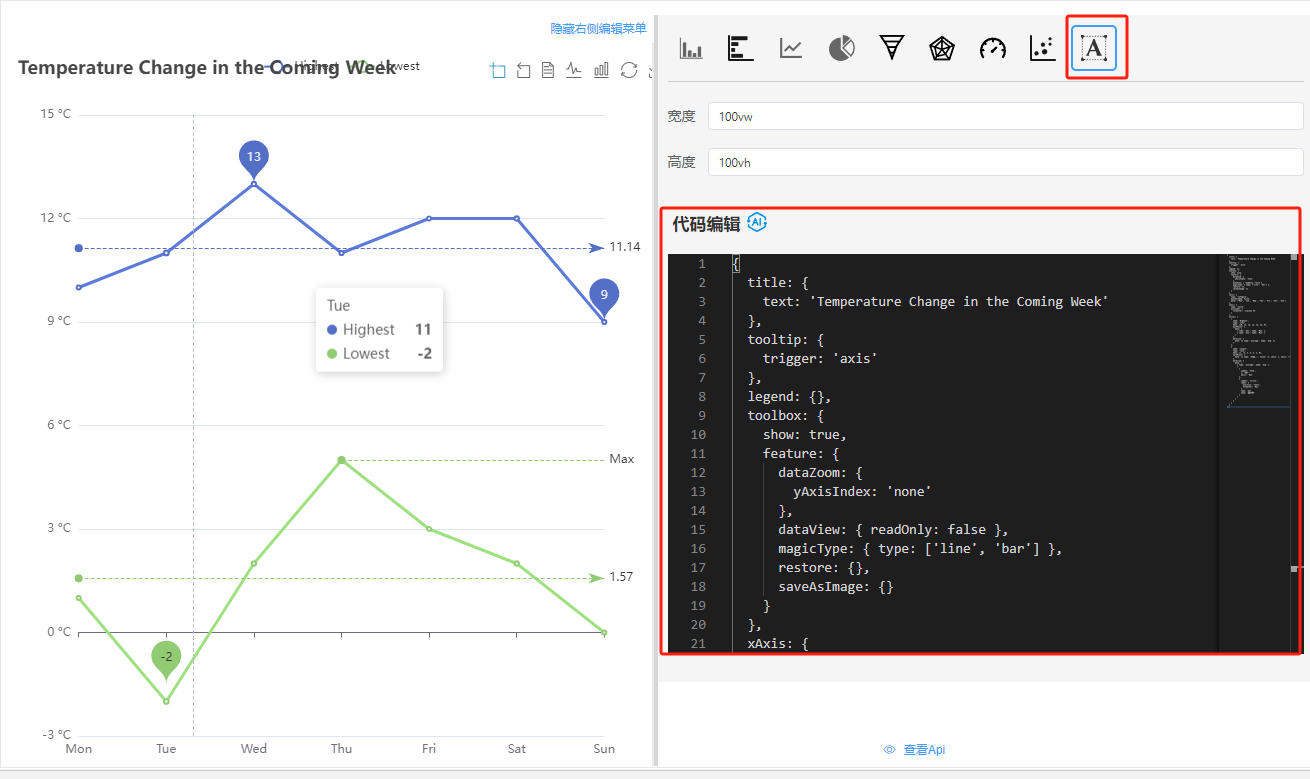Pick the pie chart type icon

click(841, 48)
